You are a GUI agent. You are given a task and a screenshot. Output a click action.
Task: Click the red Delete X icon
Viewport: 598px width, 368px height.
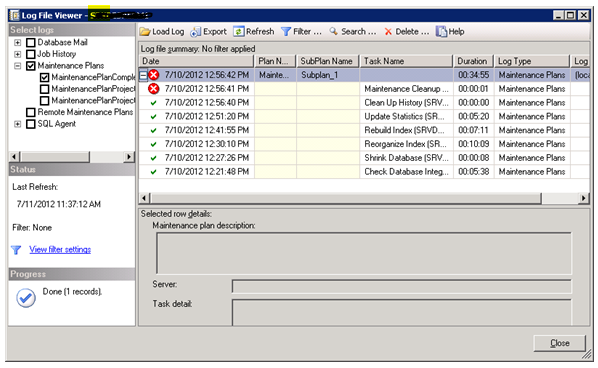[x=388, y=32]
